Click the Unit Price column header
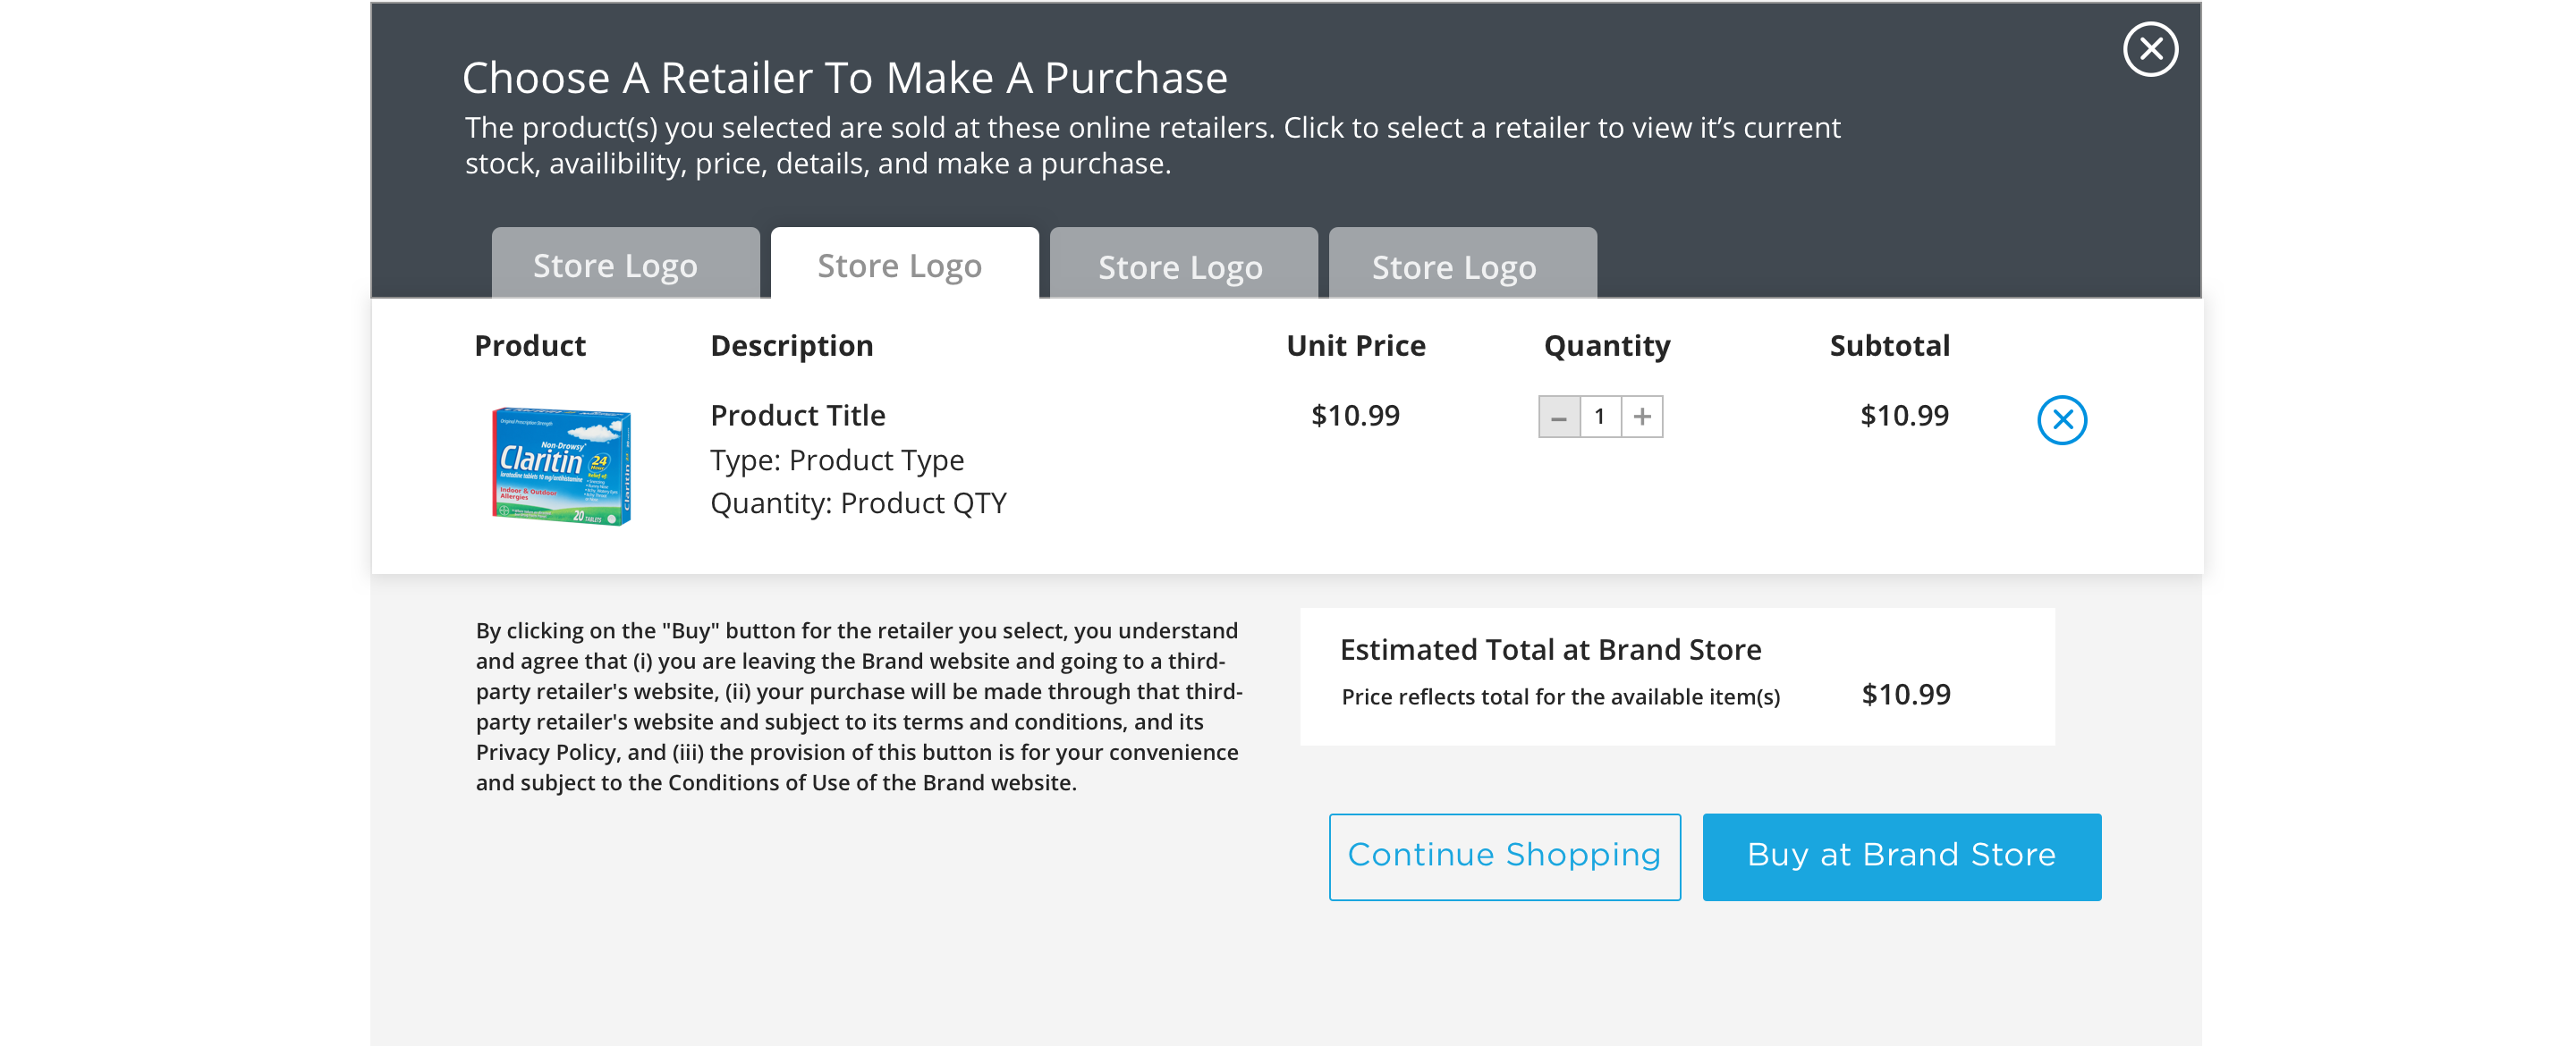Viewport: 2576px width, 1046px height. (x=1355, y=346)
